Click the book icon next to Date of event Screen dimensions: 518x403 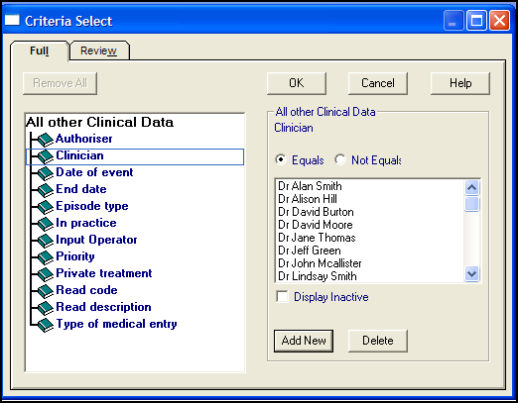click(x=45, y=173)
